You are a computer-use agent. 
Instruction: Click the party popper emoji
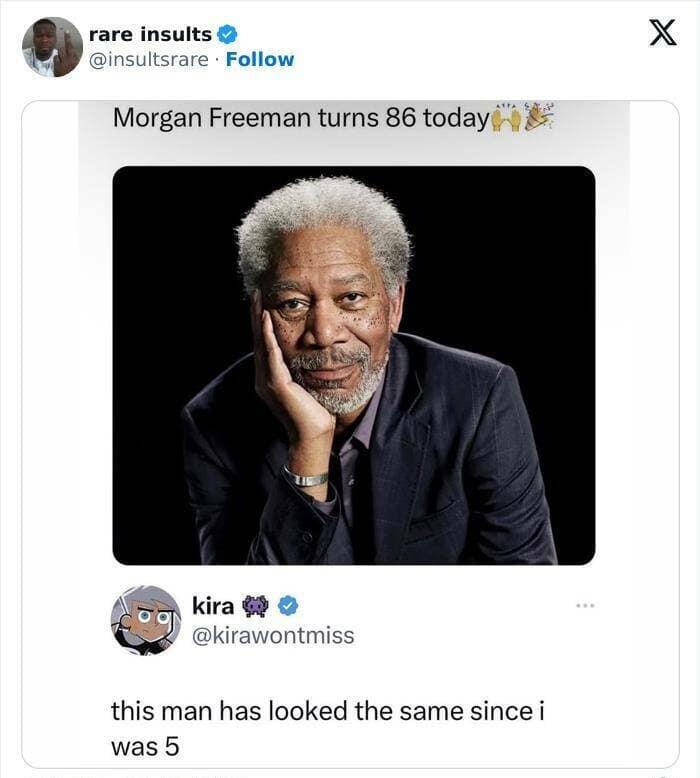[539, 116]
